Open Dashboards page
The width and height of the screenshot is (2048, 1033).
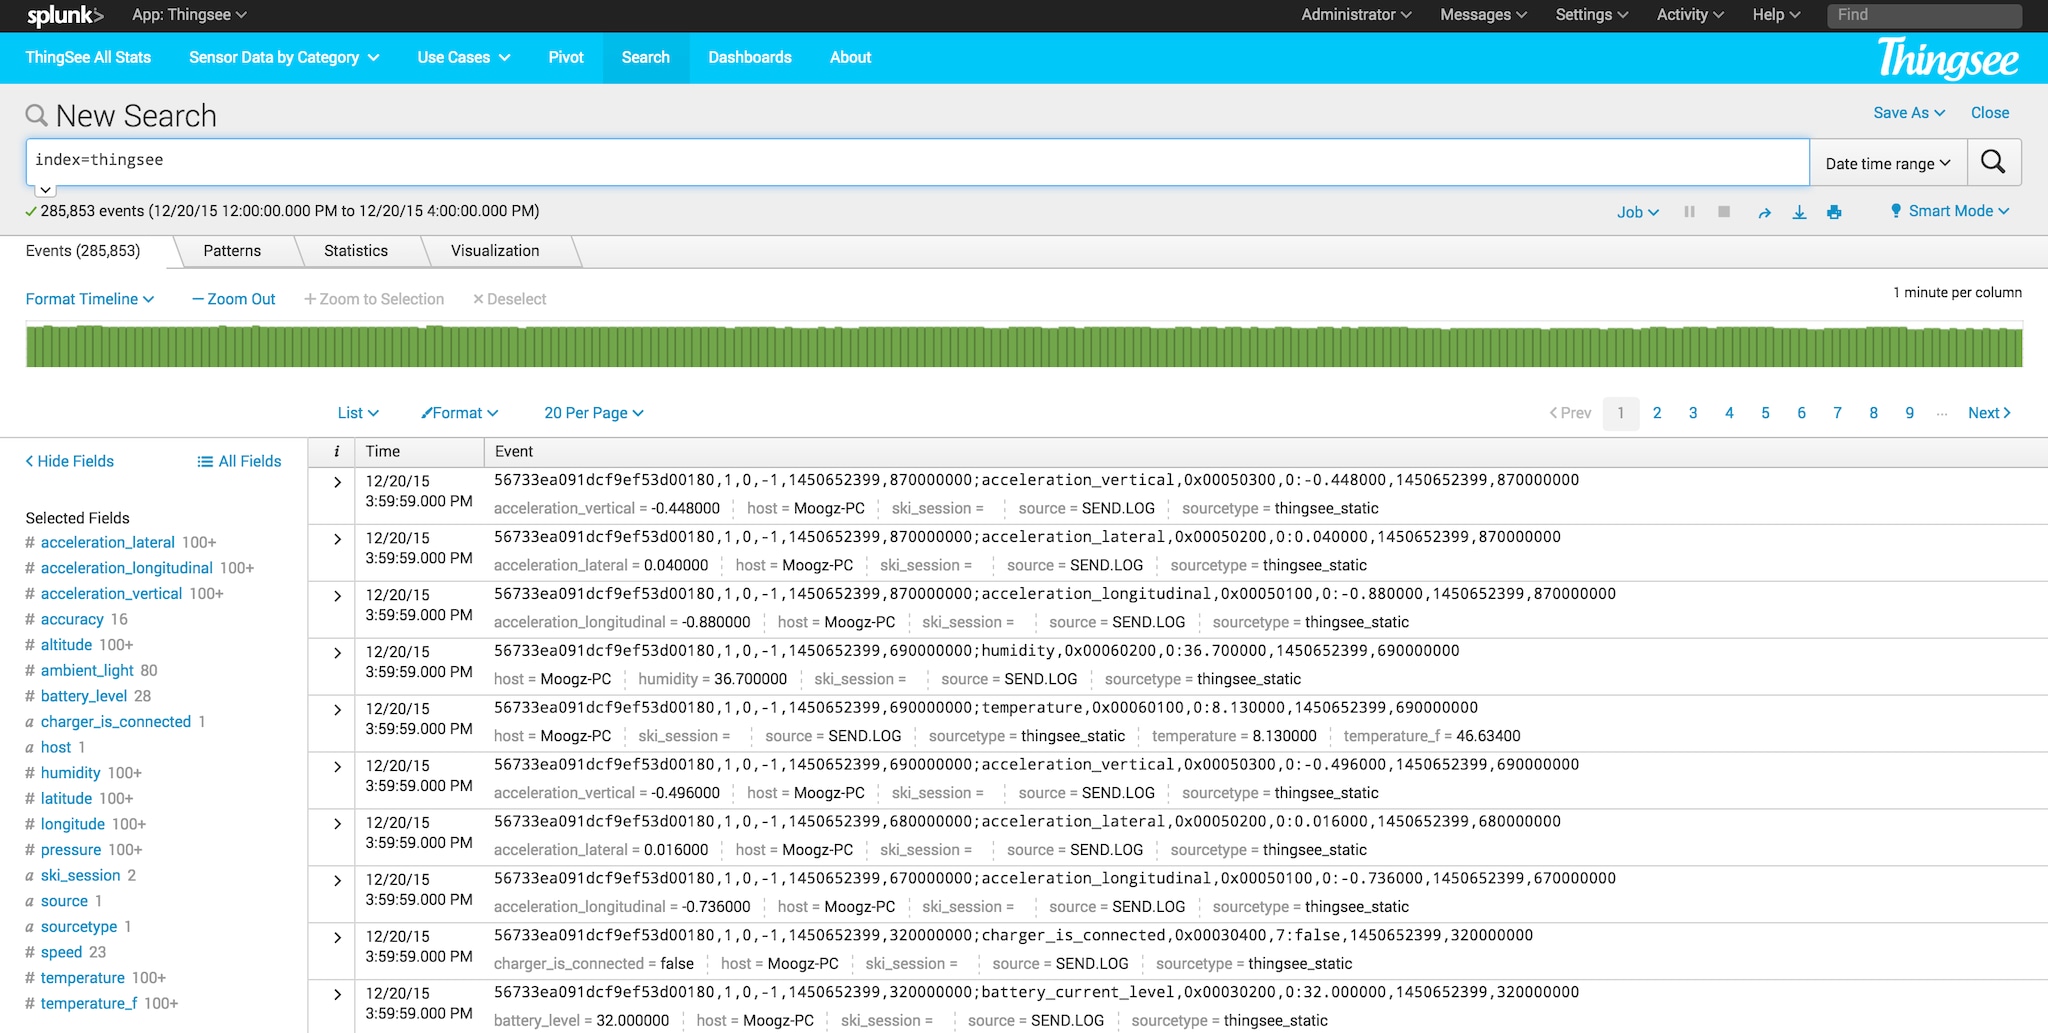[749, 58]
